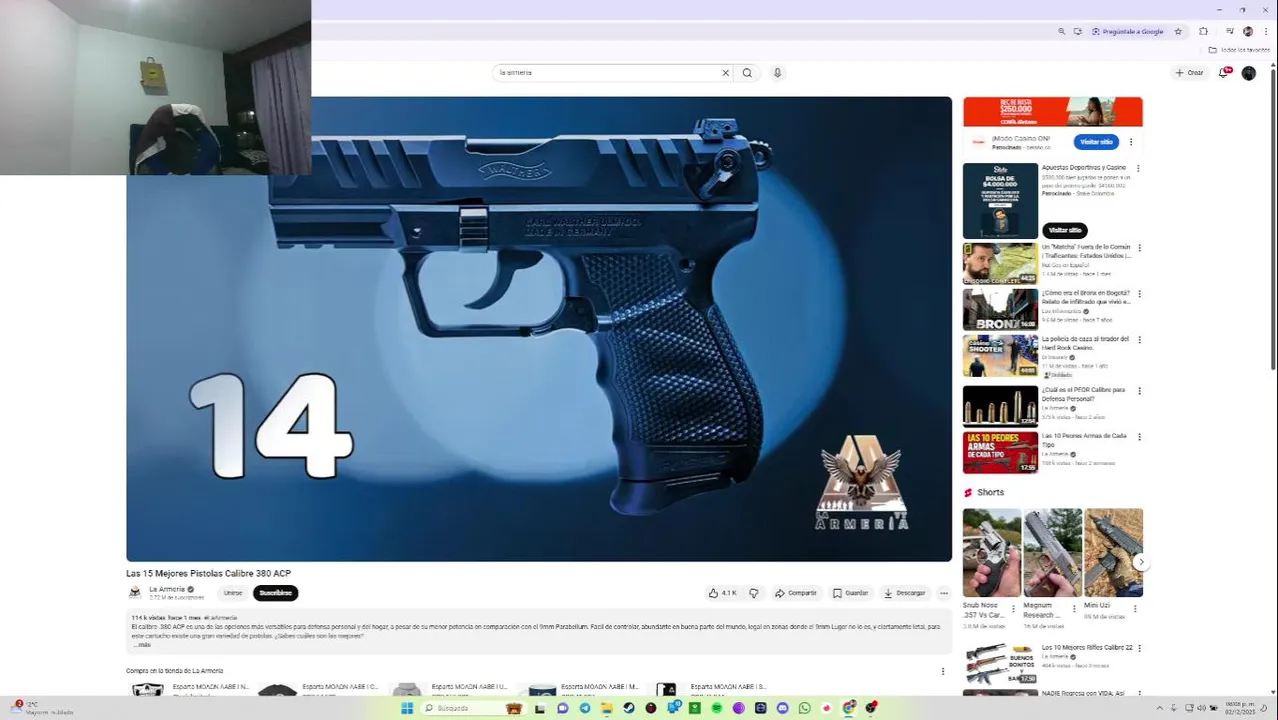This screenshot has height=720, width=1278.
Task: Open Las 10 Peores Armas thumbnail
Action: coord(1000,452)
